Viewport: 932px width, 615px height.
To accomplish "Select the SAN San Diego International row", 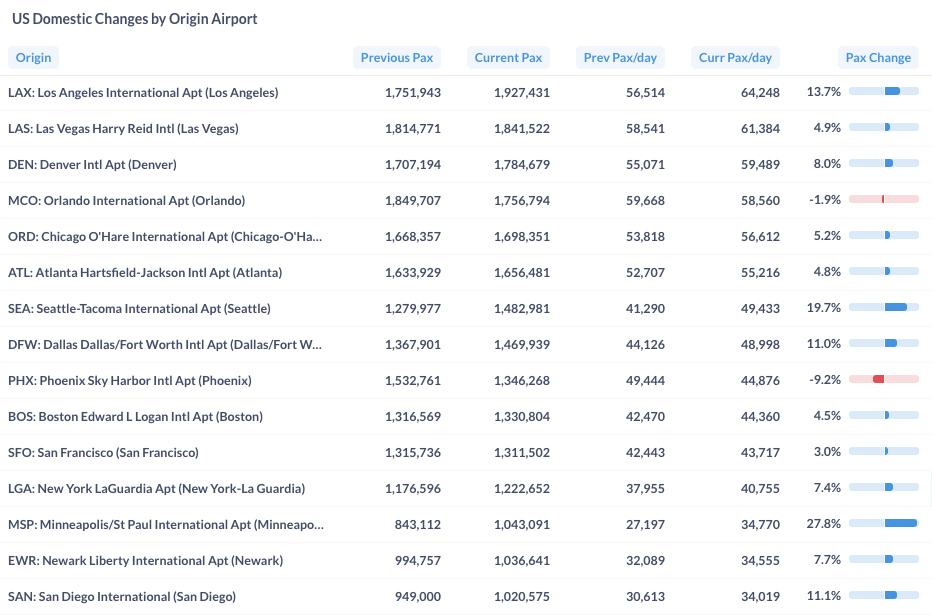I will (466, 597).
